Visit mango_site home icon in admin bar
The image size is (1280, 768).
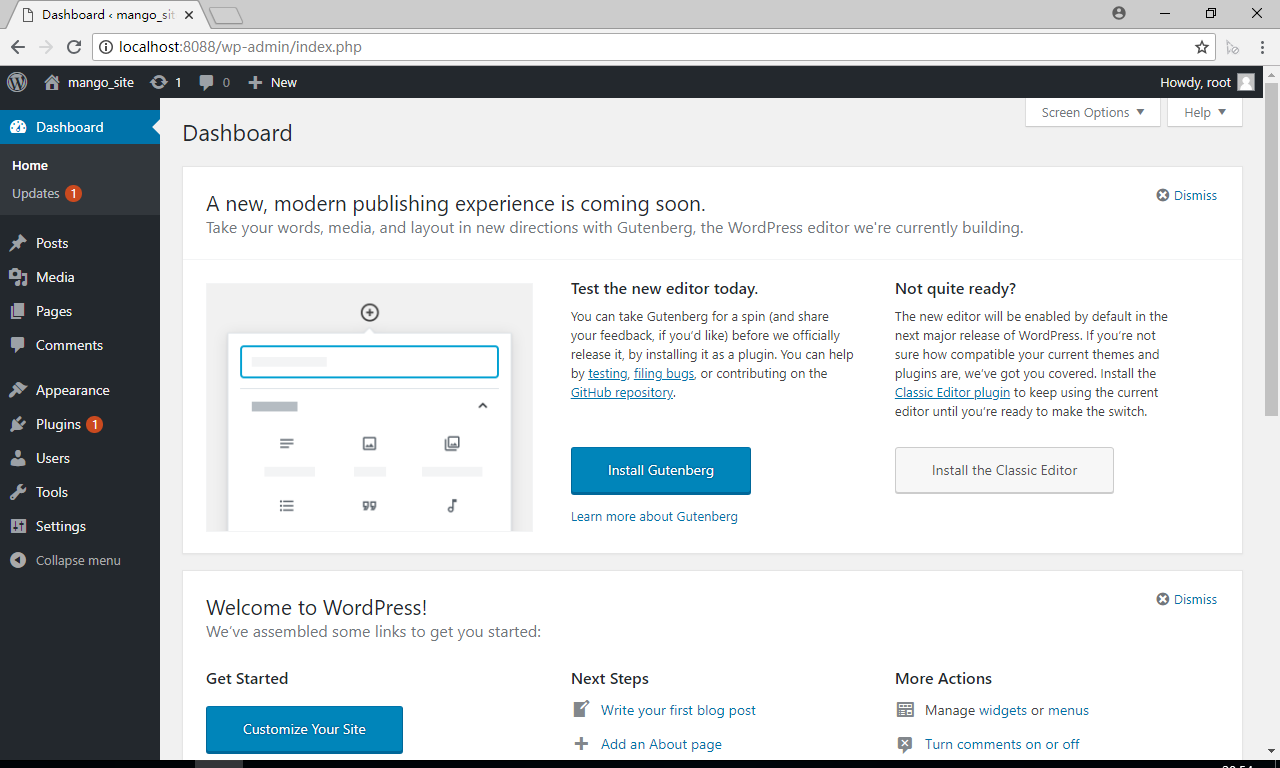[x=52, y=82]
